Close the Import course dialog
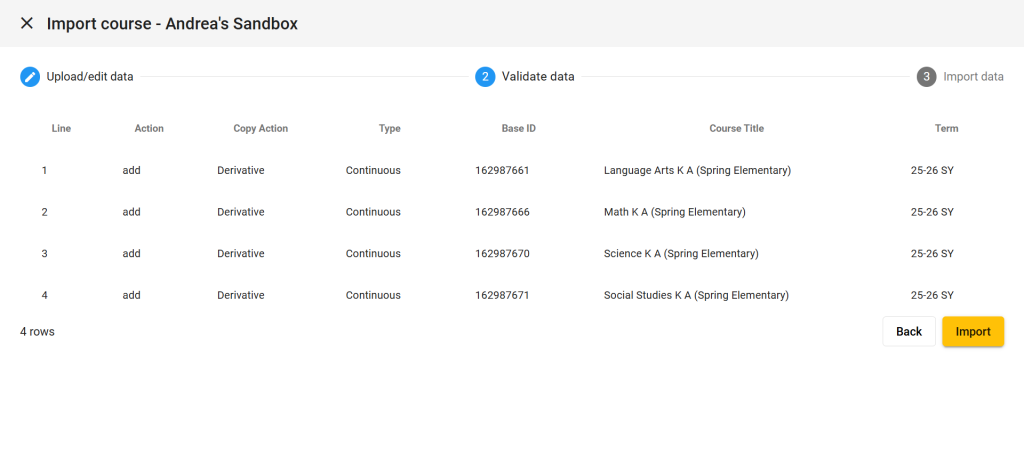Screen dimensions: 1024x469 pyautogui.click(x=27, y=23)
